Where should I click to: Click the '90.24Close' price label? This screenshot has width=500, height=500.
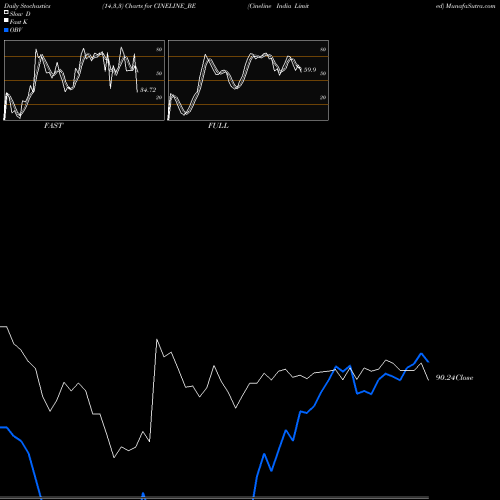tap(454, 377)
